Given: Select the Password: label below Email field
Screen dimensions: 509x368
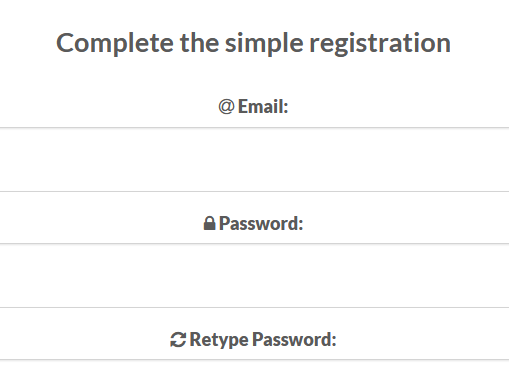Looking at the screenshot, I should pos(261,223).
